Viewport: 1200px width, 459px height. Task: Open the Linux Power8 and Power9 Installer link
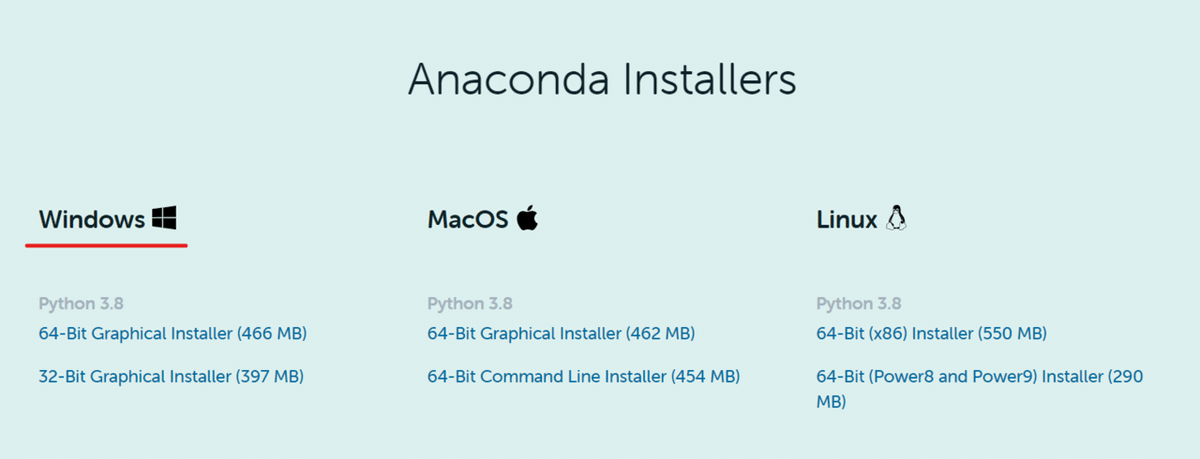tap(979, 377)
